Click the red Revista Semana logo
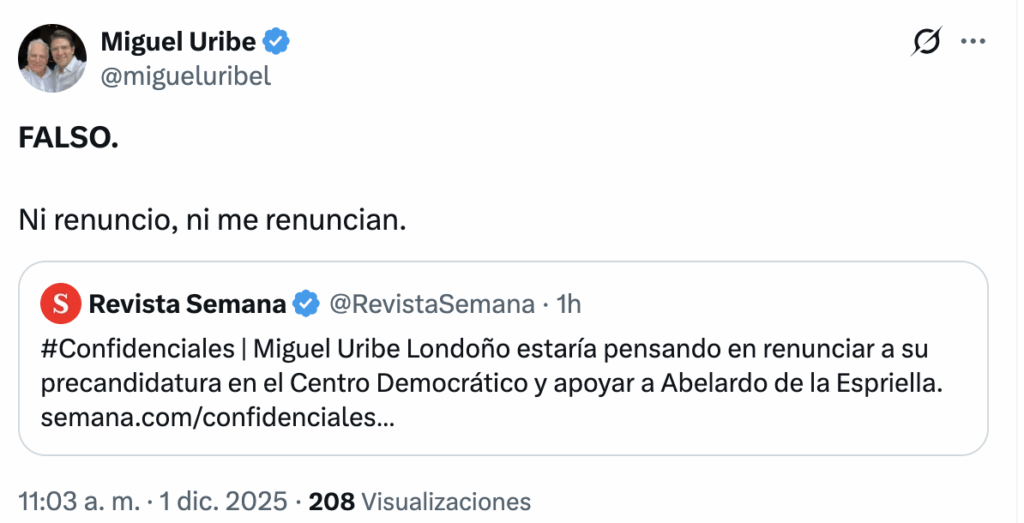The image size is (1024, 523). pos(60,304)
